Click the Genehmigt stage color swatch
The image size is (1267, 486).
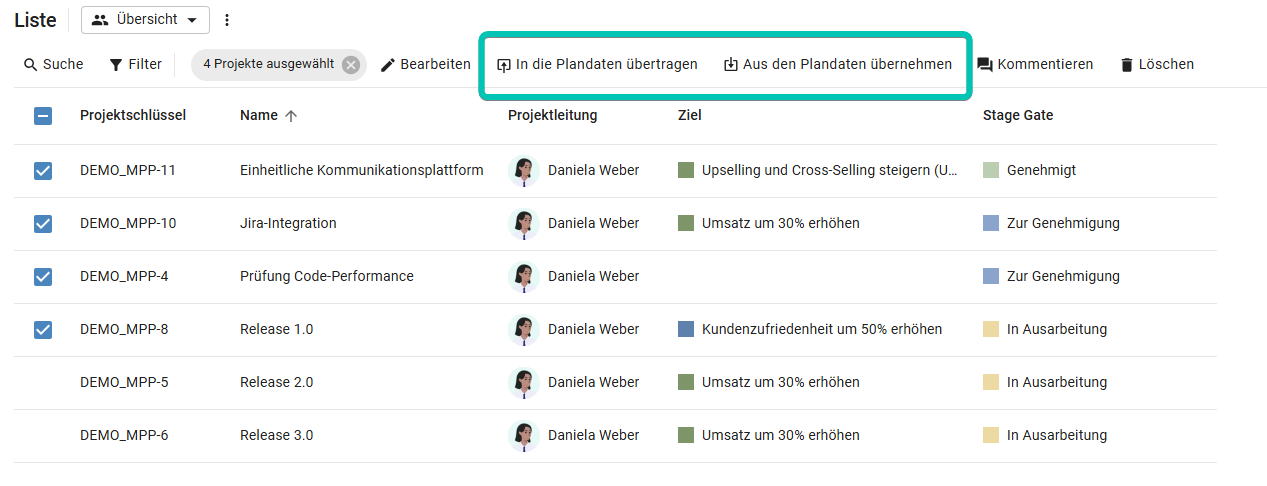click(991, 170)
